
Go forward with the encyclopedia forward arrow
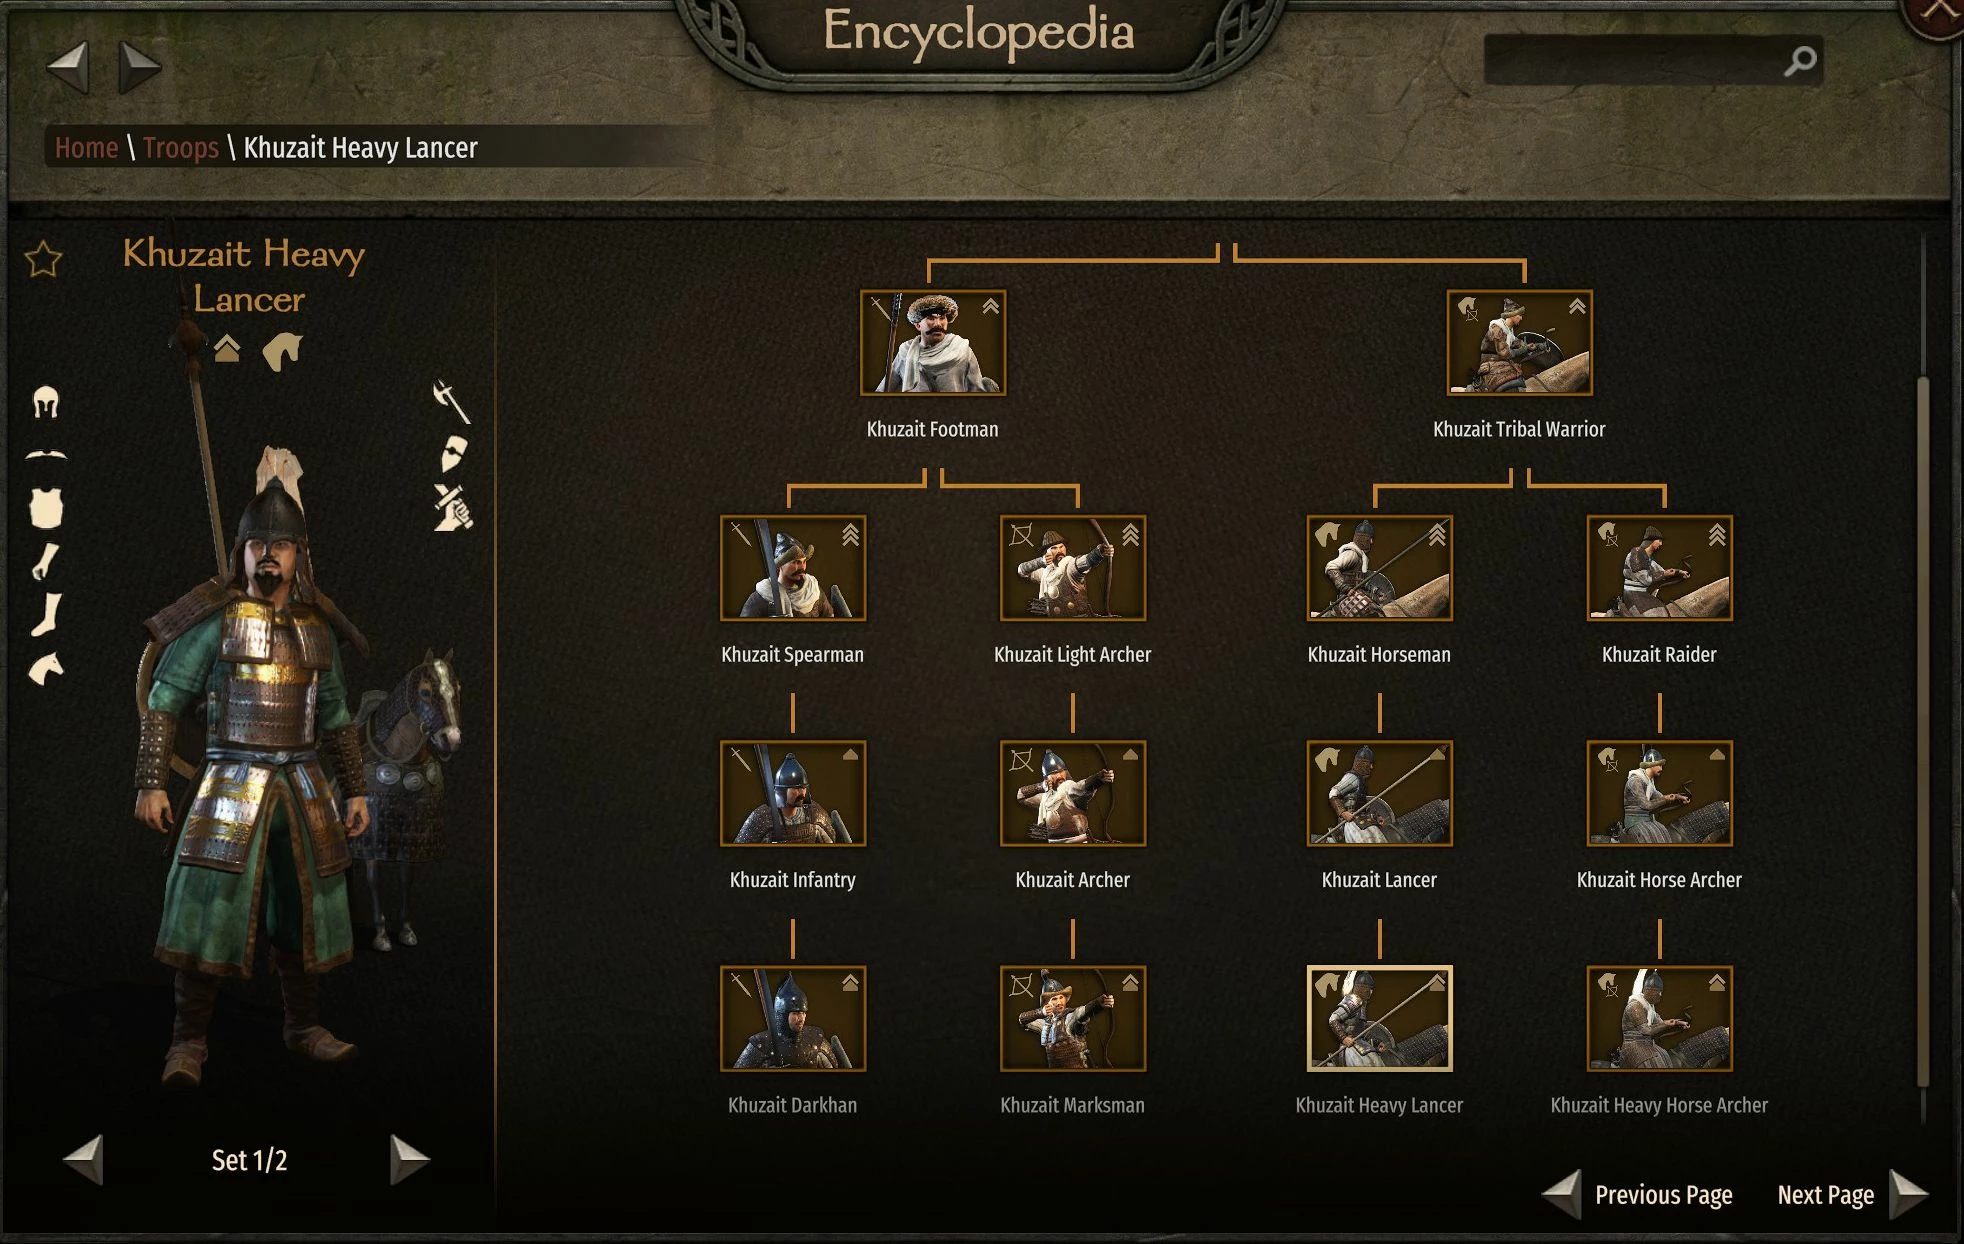point(139,67)
